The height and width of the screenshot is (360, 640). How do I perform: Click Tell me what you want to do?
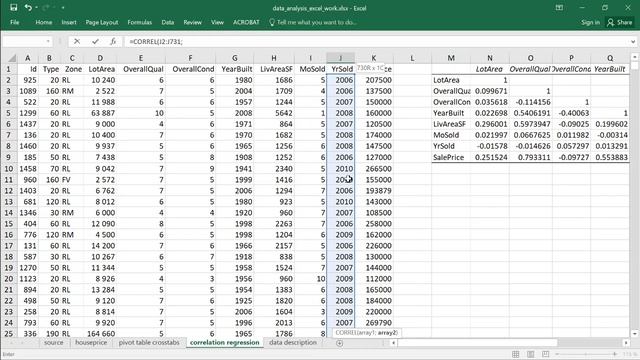(x=313, y=22)
